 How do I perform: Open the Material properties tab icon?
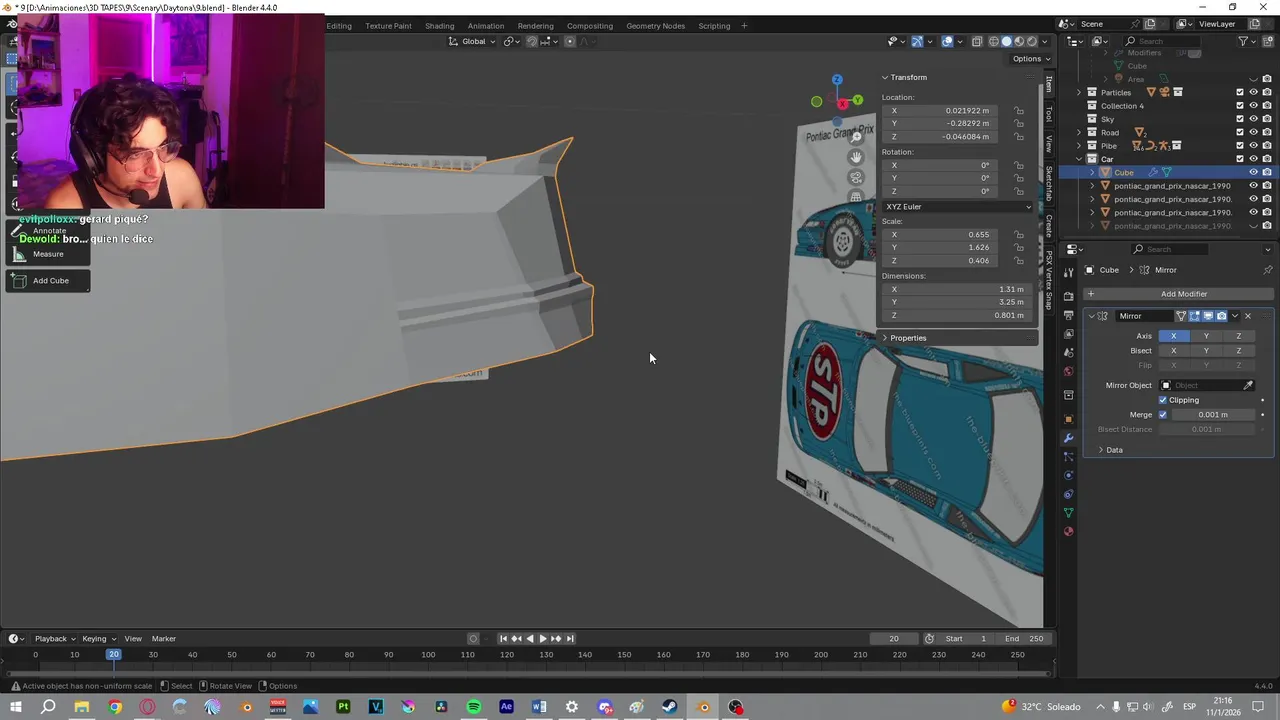click(x=1068, y=532)
